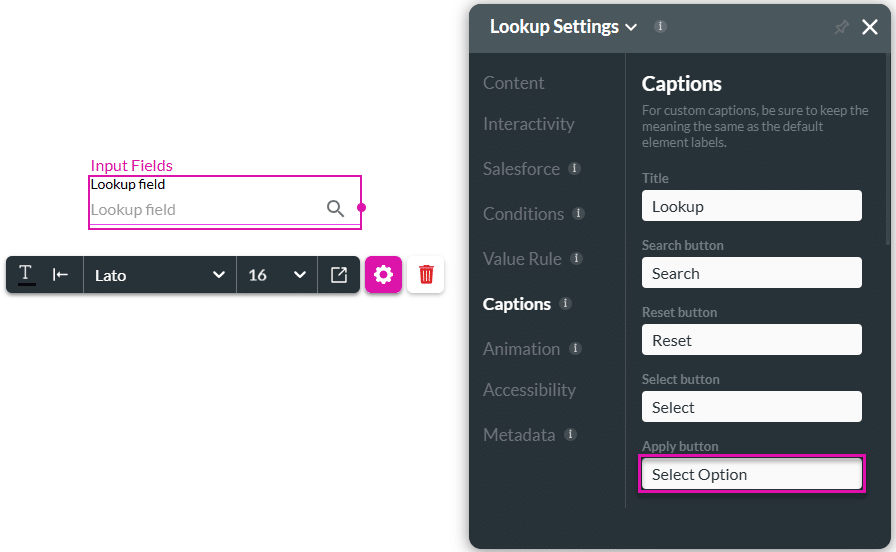Viewport: 896px width, 552px height.
Task: Click the open in new window icon
Action: (339, 275)
